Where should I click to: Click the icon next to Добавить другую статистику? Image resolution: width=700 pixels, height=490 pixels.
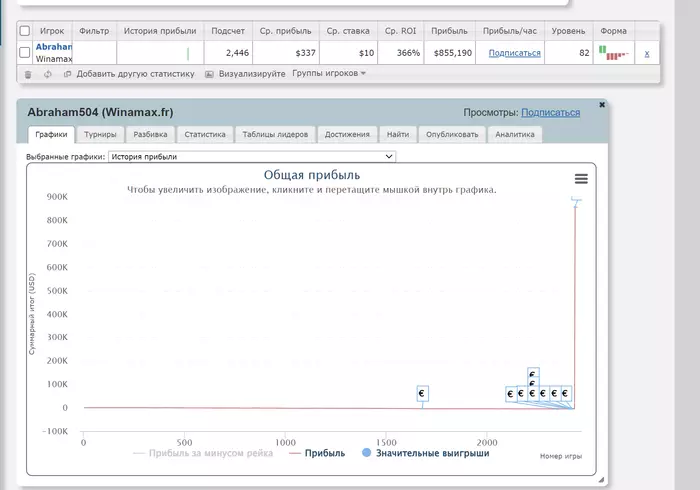67,74
